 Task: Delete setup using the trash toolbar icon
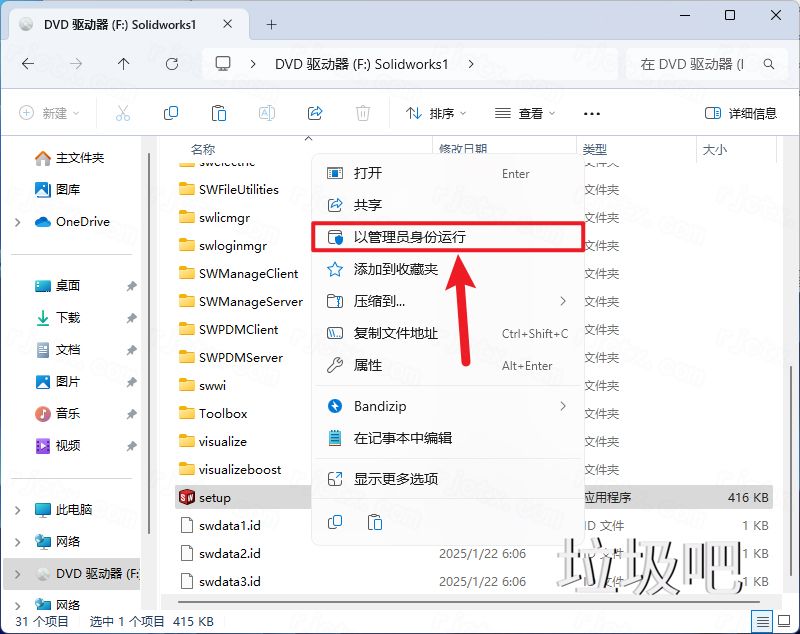point(362,112)
